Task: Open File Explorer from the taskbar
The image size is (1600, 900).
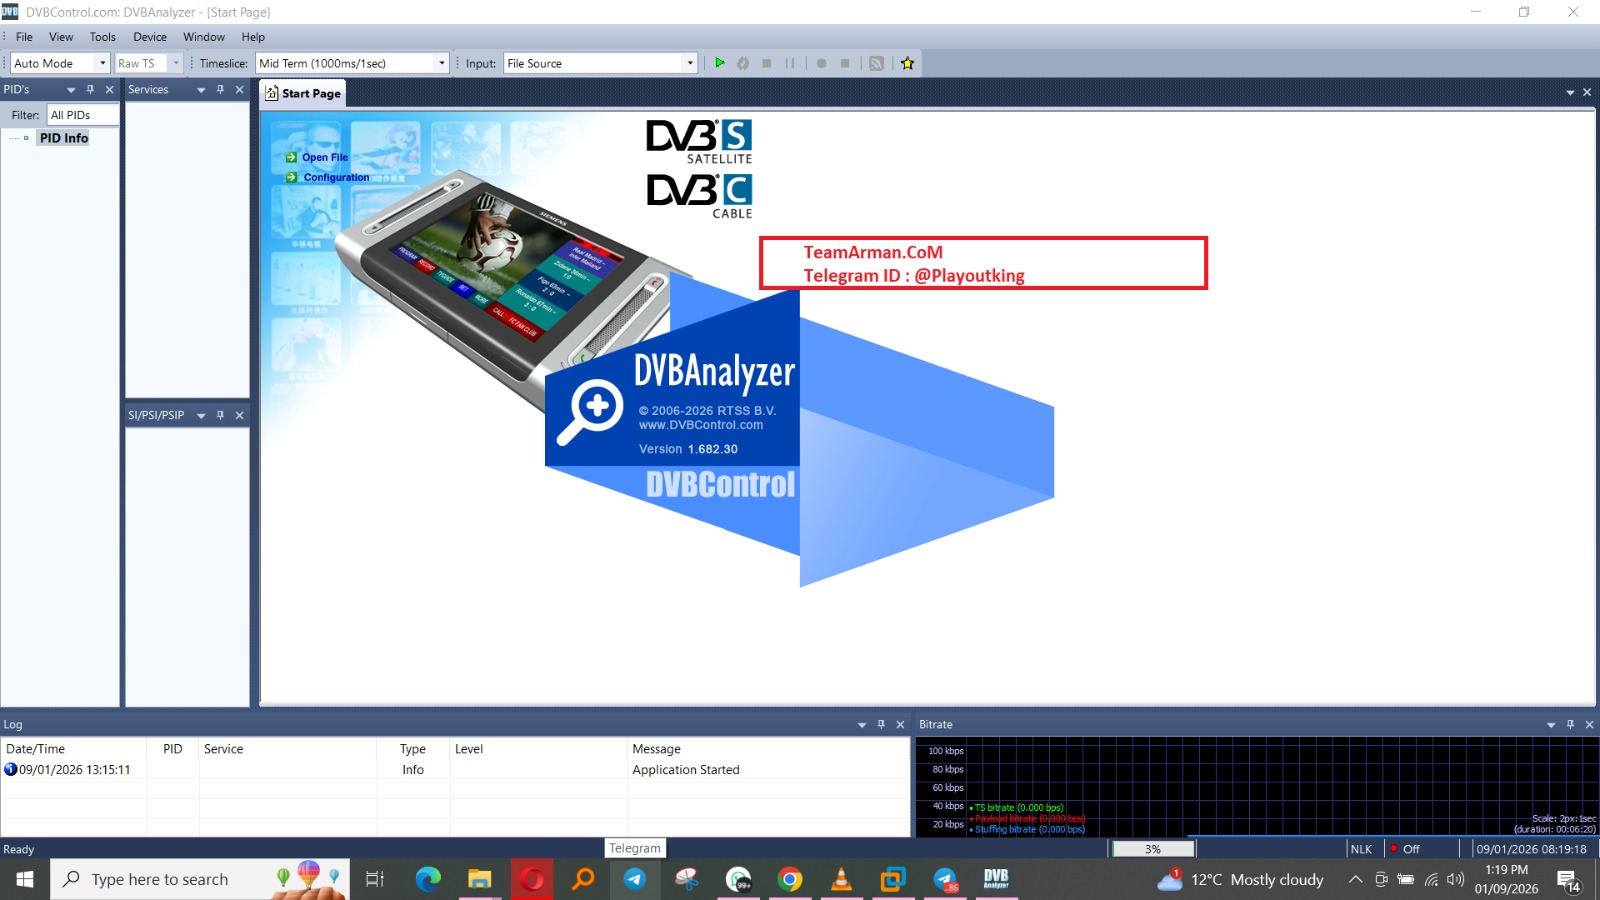Action: [480, 879]
